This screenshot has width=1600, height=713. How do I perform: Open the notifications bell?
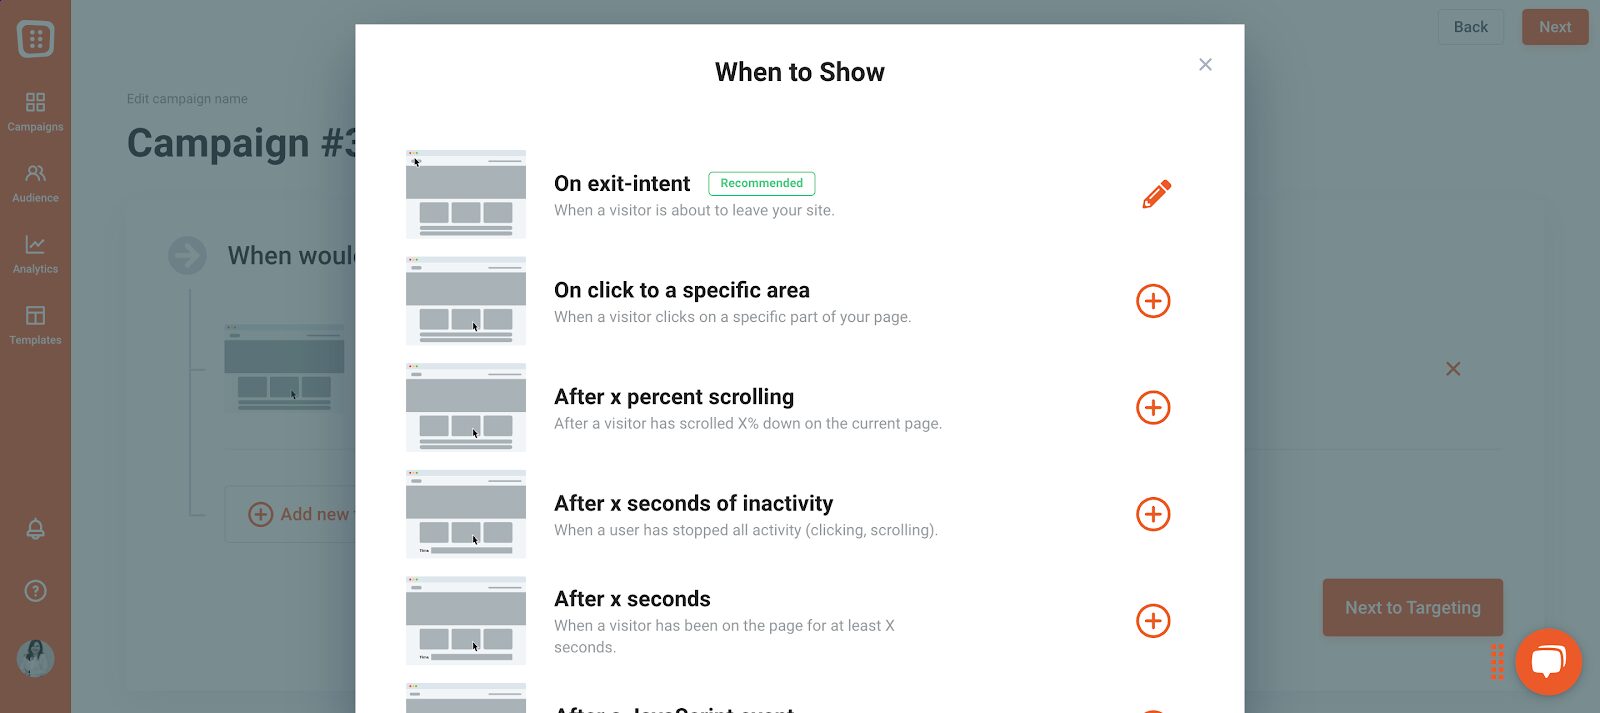pos(35,529)
